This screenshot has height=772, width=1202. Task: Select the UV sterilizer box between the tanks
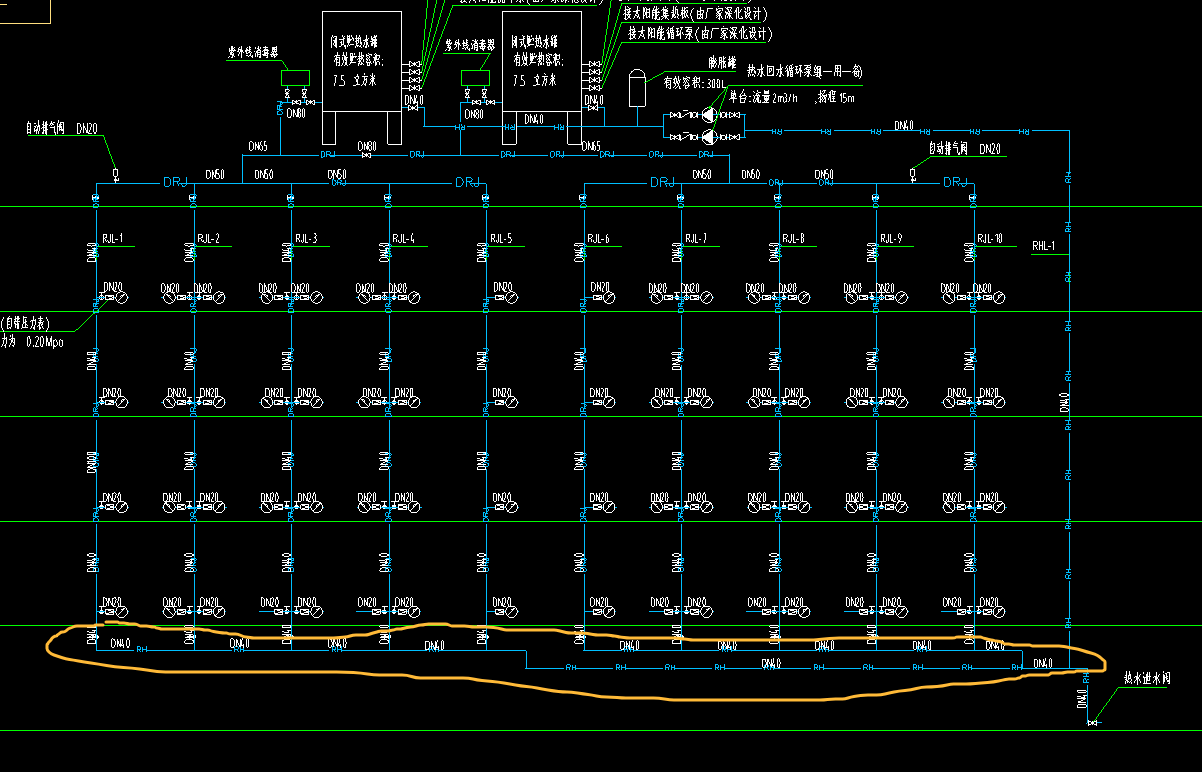tap(475, 76)
